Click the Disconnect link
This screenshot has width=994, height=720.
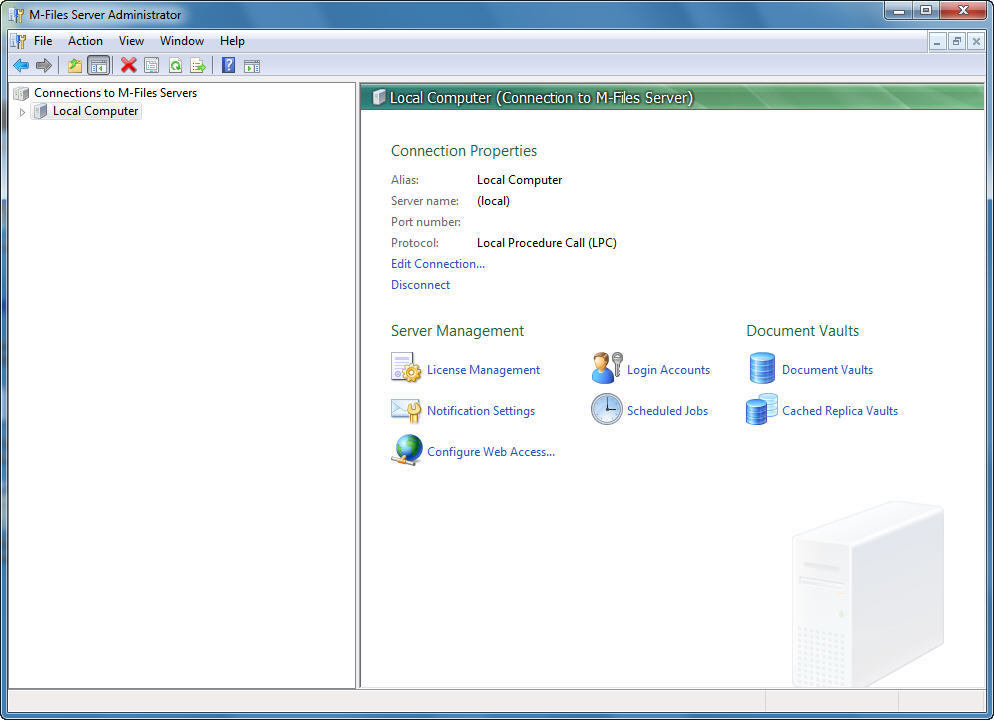click(420, 285)
